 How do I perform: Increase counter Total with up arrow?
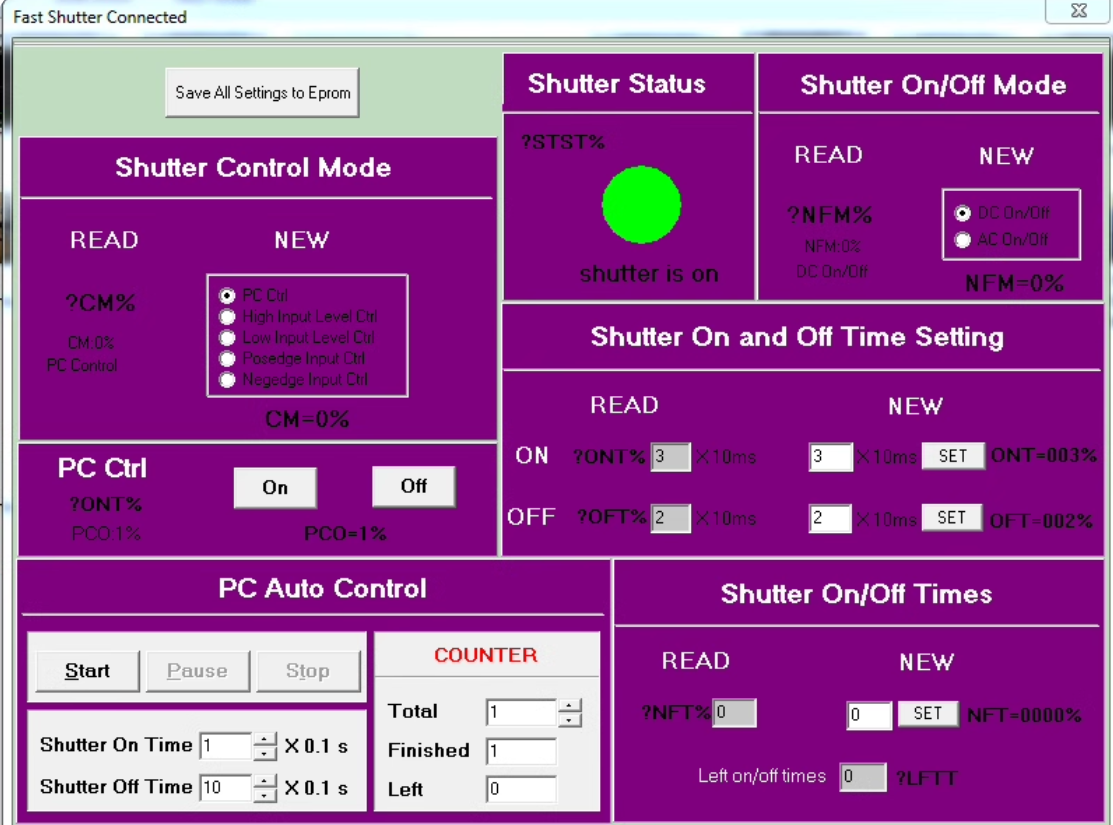click(570, 706)
